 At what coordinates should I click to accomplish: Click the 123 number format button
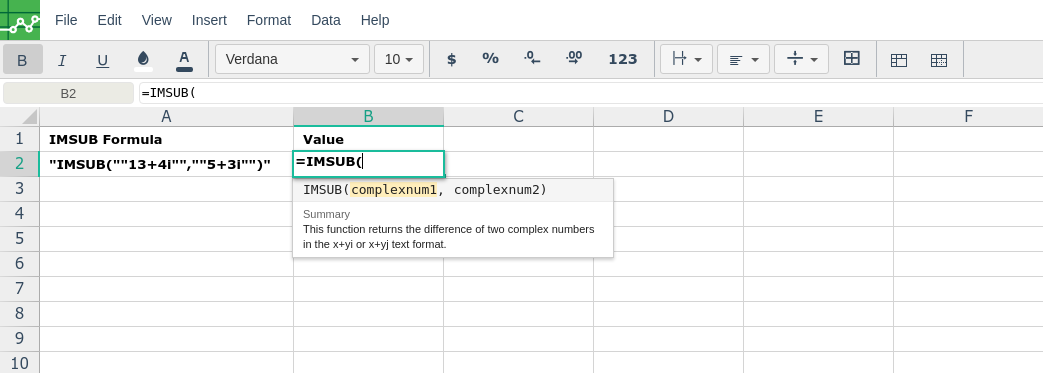623,59
